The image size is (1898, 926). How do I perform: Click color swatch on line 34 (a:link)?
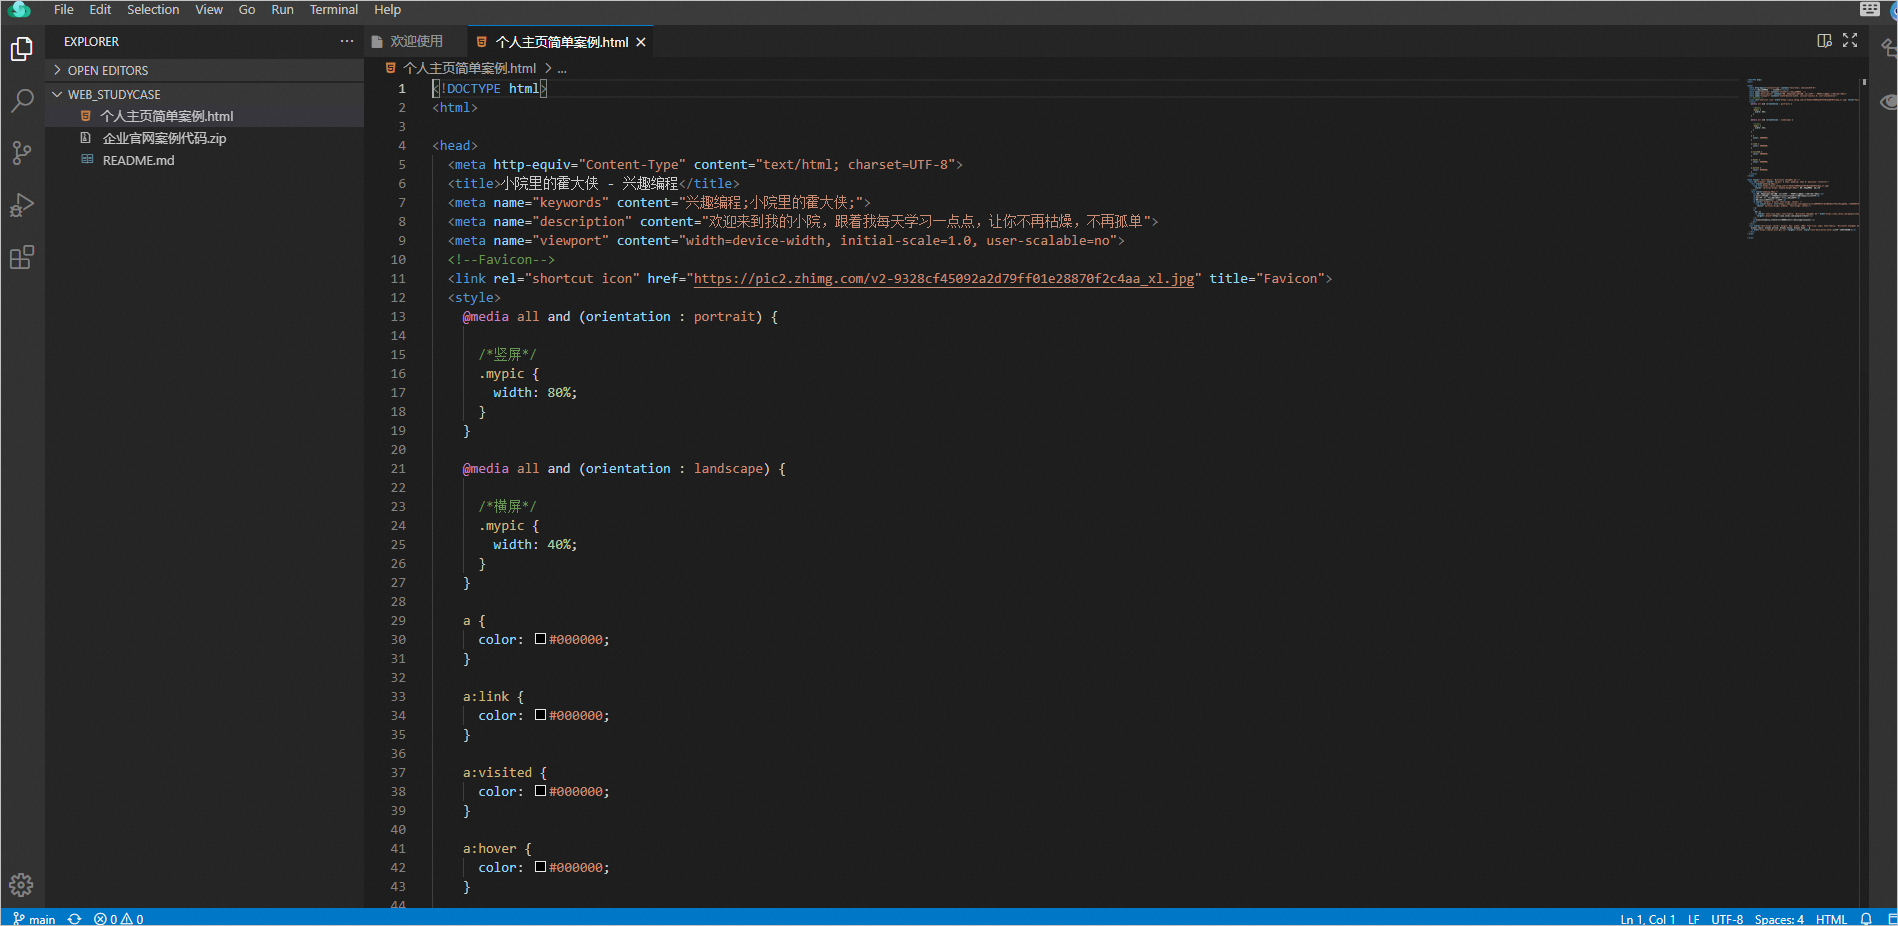click(x=540, y=715)
